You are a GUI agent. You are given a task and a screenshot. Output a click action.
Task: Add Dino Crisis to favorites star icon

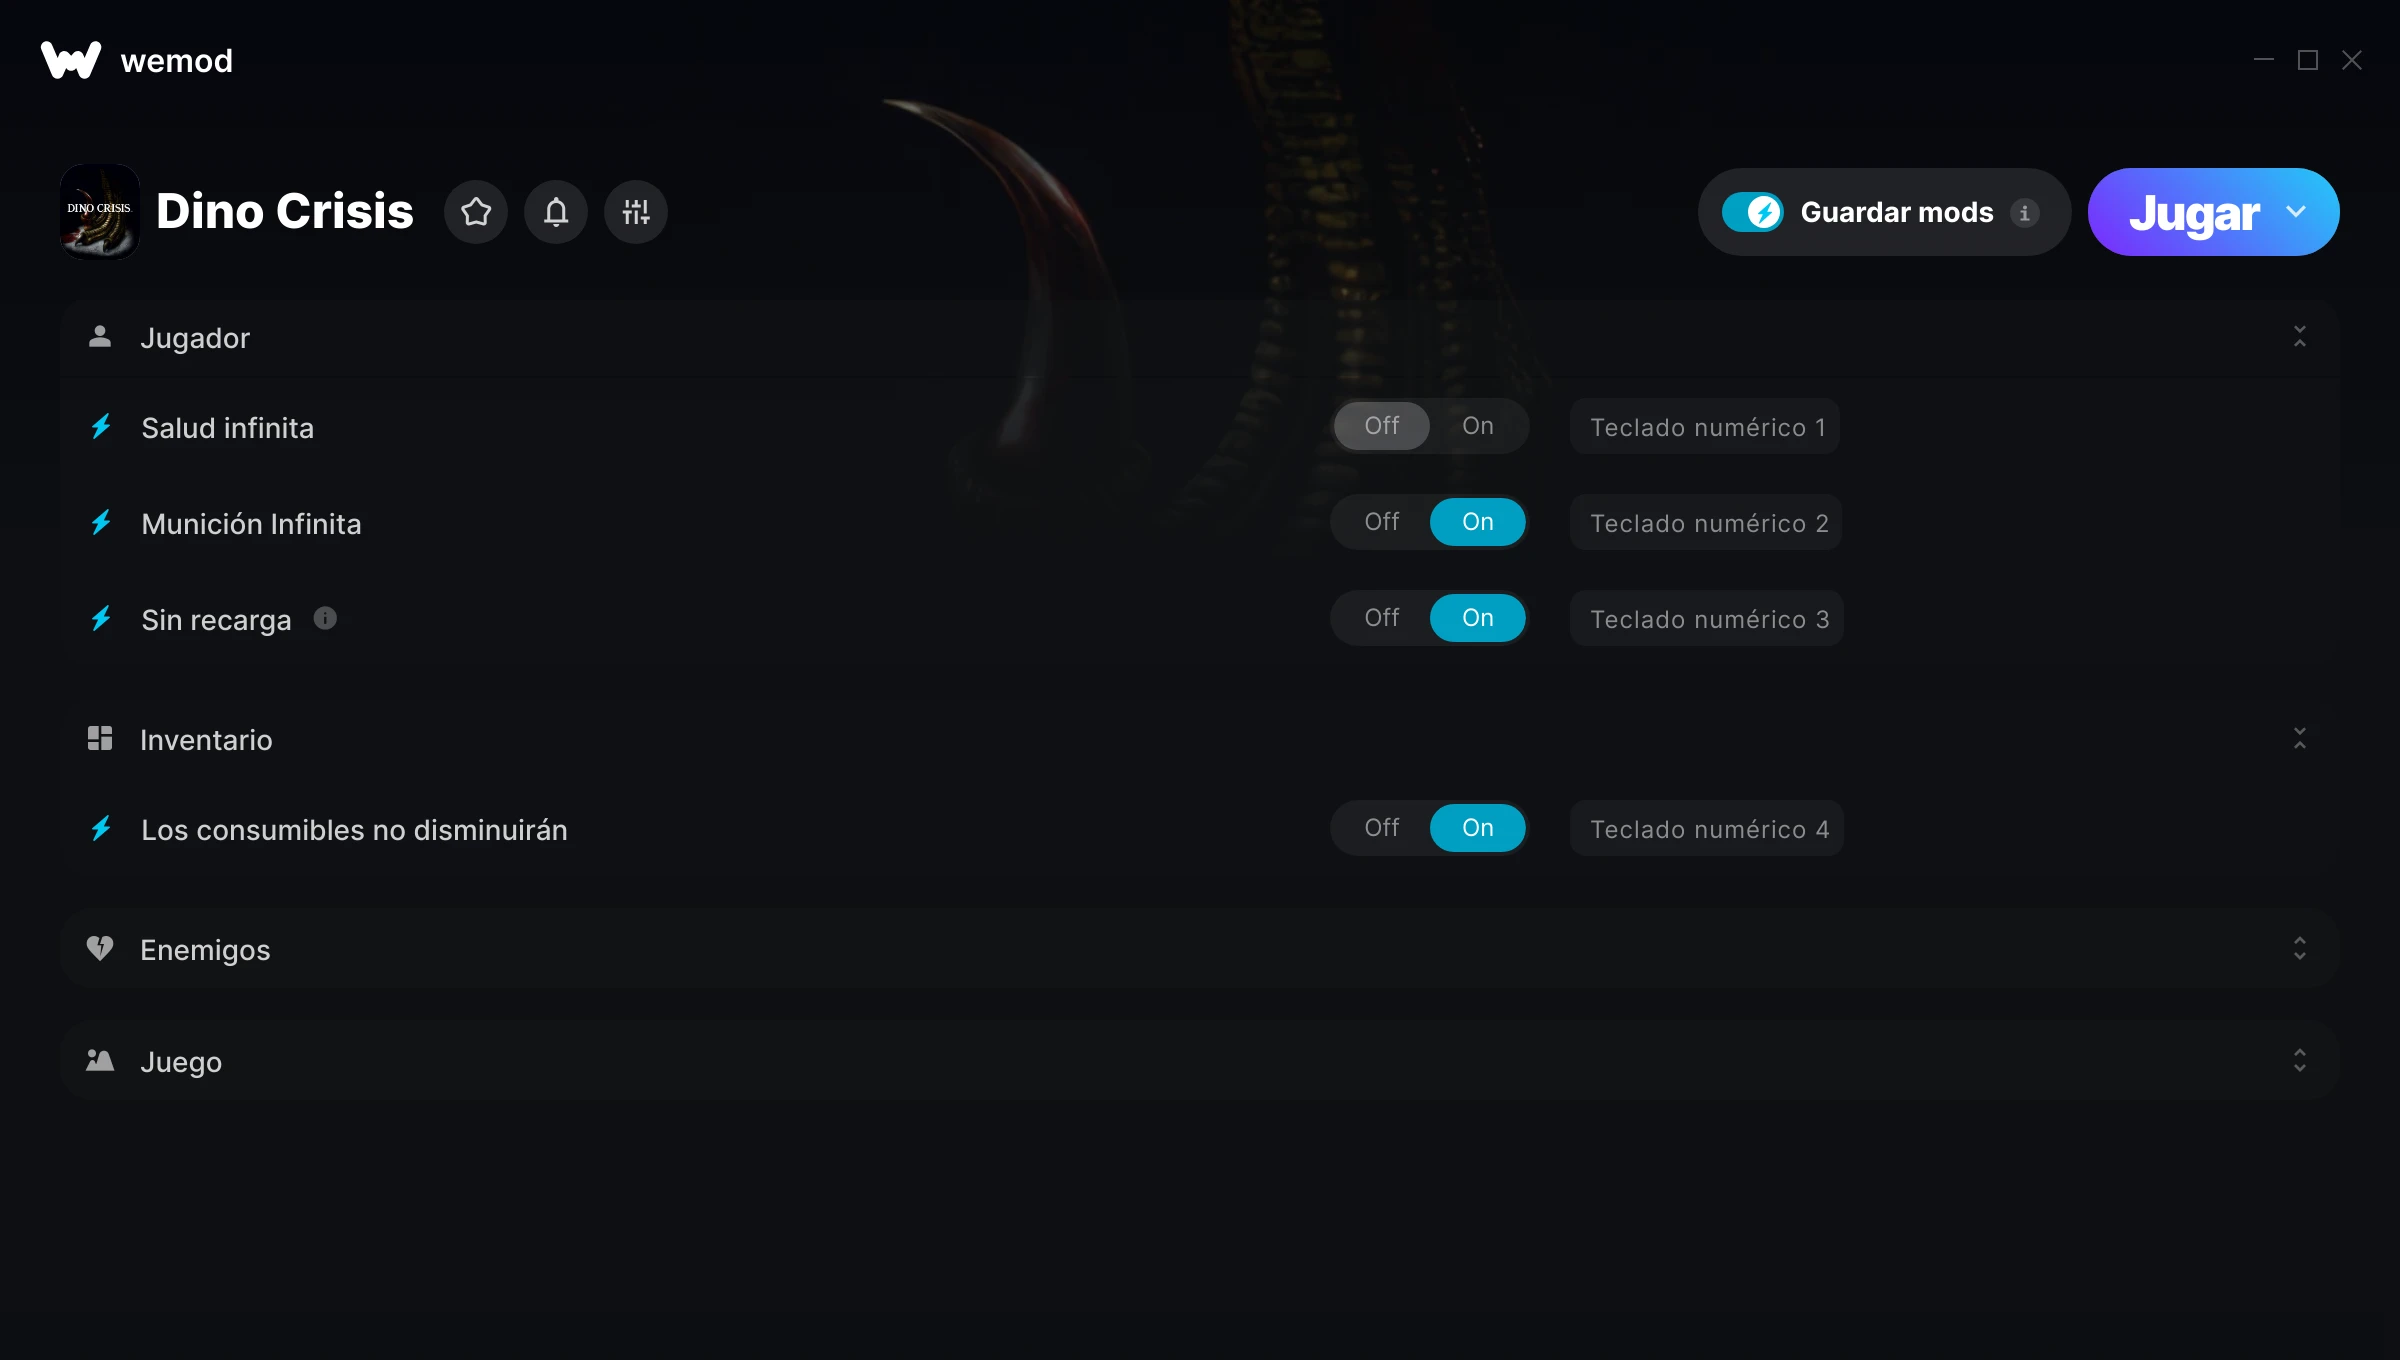pos(476,212)
